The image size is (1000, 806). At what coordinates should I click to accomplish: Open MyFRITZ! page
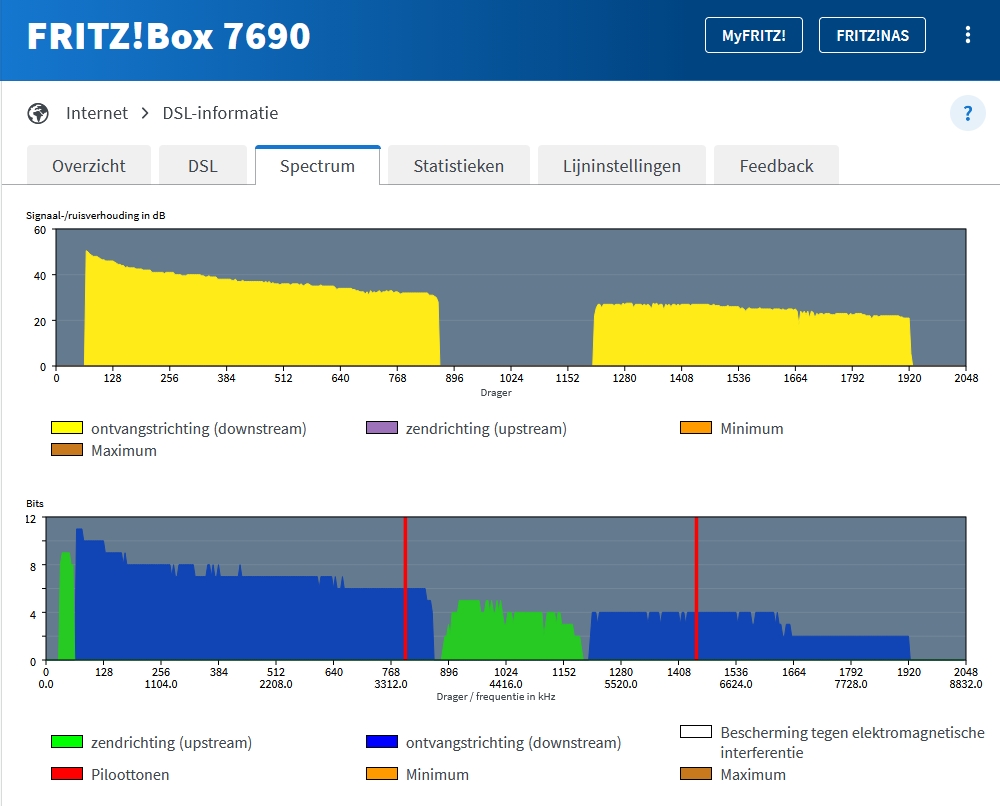753,35
